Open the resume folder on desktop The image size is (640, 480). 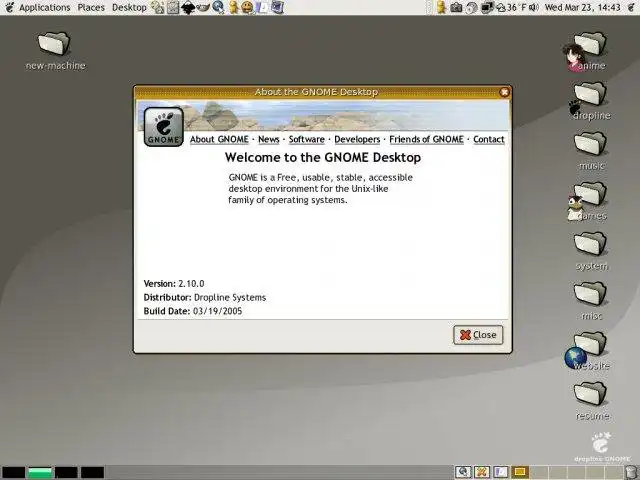tap(591, 401)
